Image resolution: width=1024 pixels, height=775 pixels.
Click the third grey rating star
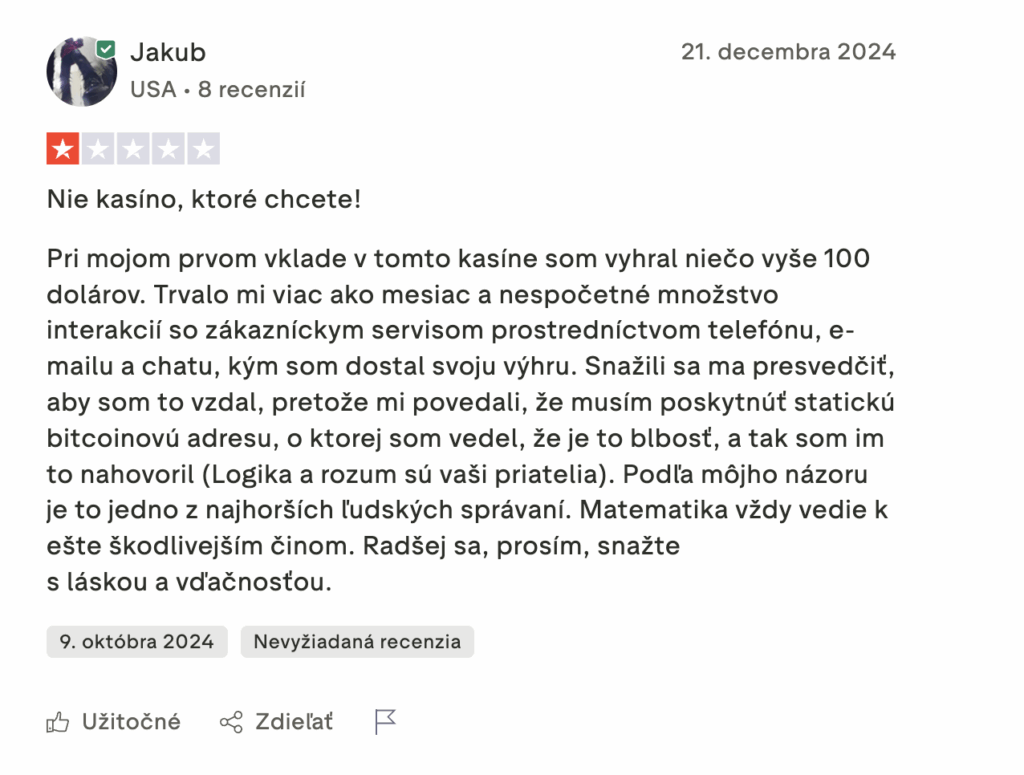[133, 150]
